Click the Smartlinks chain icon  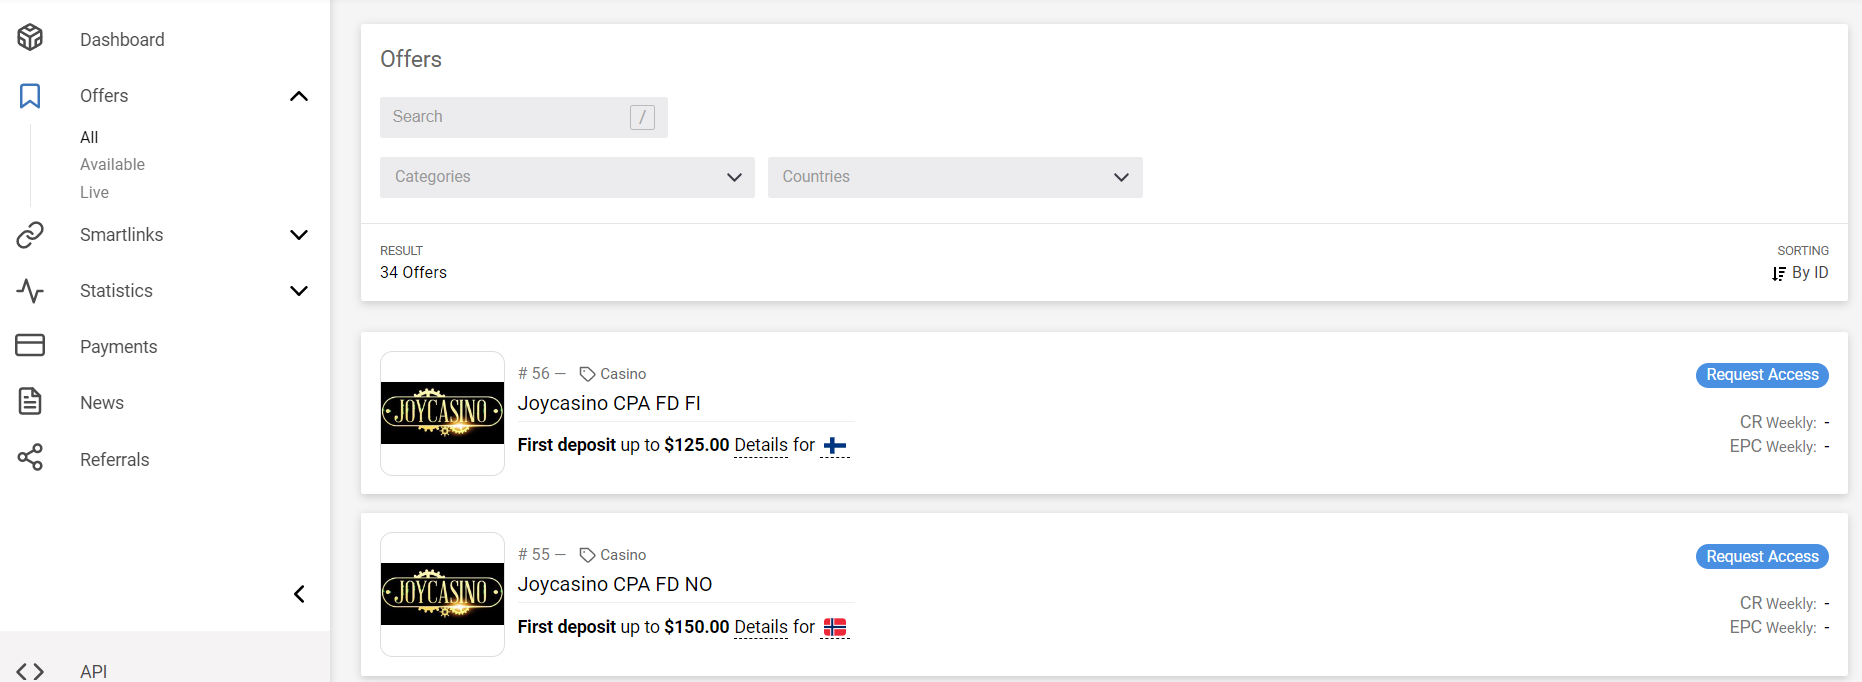30,235
